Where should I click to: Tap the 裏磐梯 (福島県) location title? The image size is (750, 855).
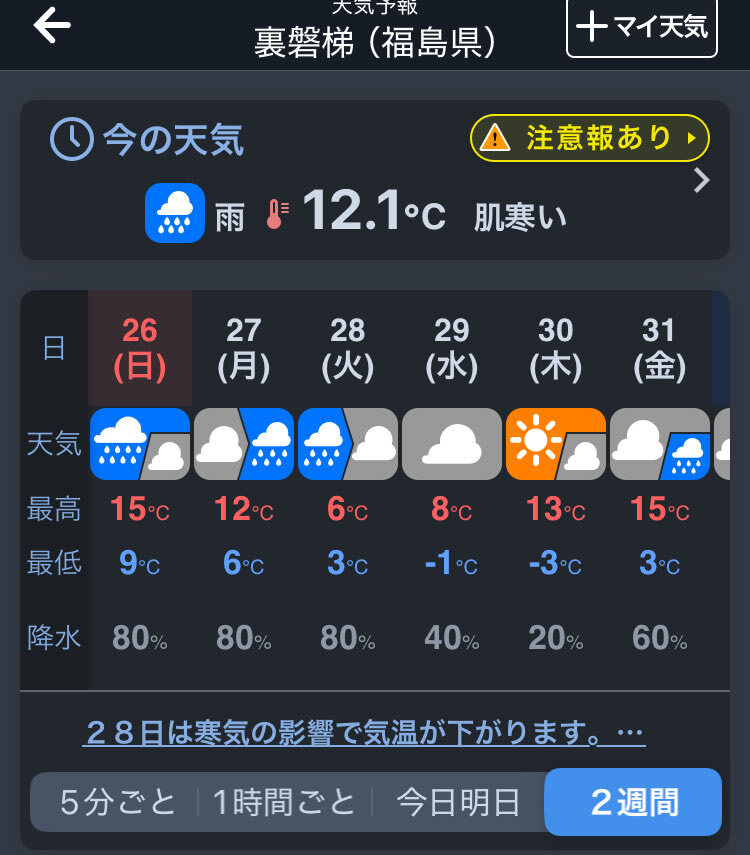[375, 43]
